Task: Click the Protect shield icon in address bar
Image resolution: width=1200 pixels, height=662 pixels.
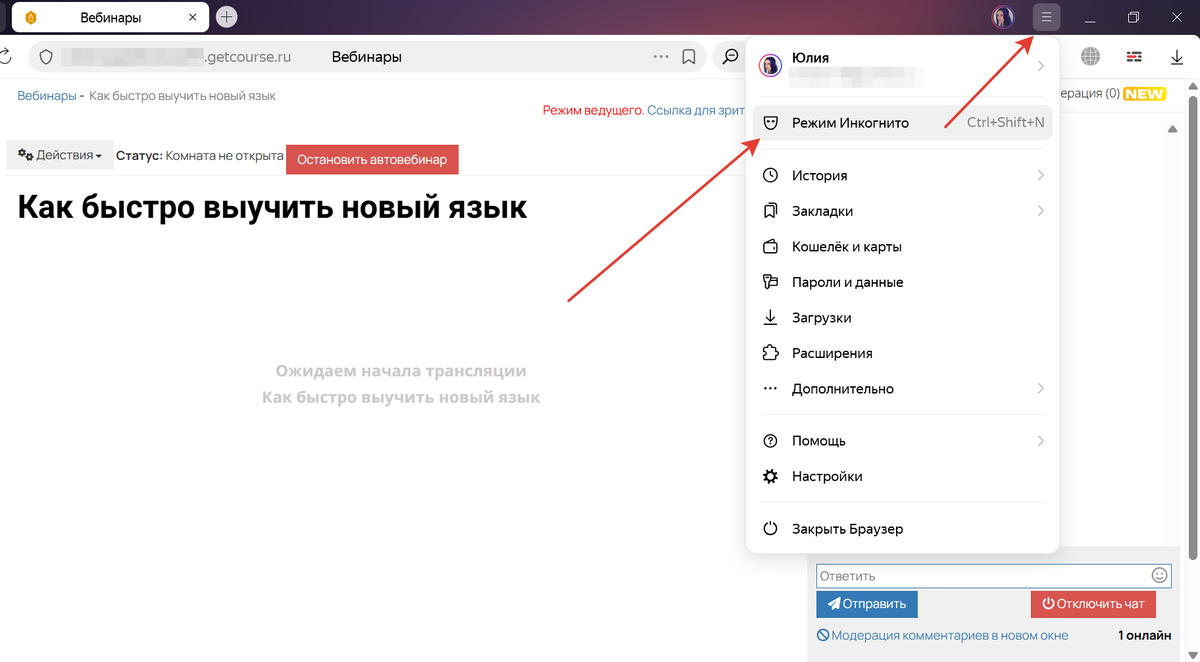Action: click(46, 57)
